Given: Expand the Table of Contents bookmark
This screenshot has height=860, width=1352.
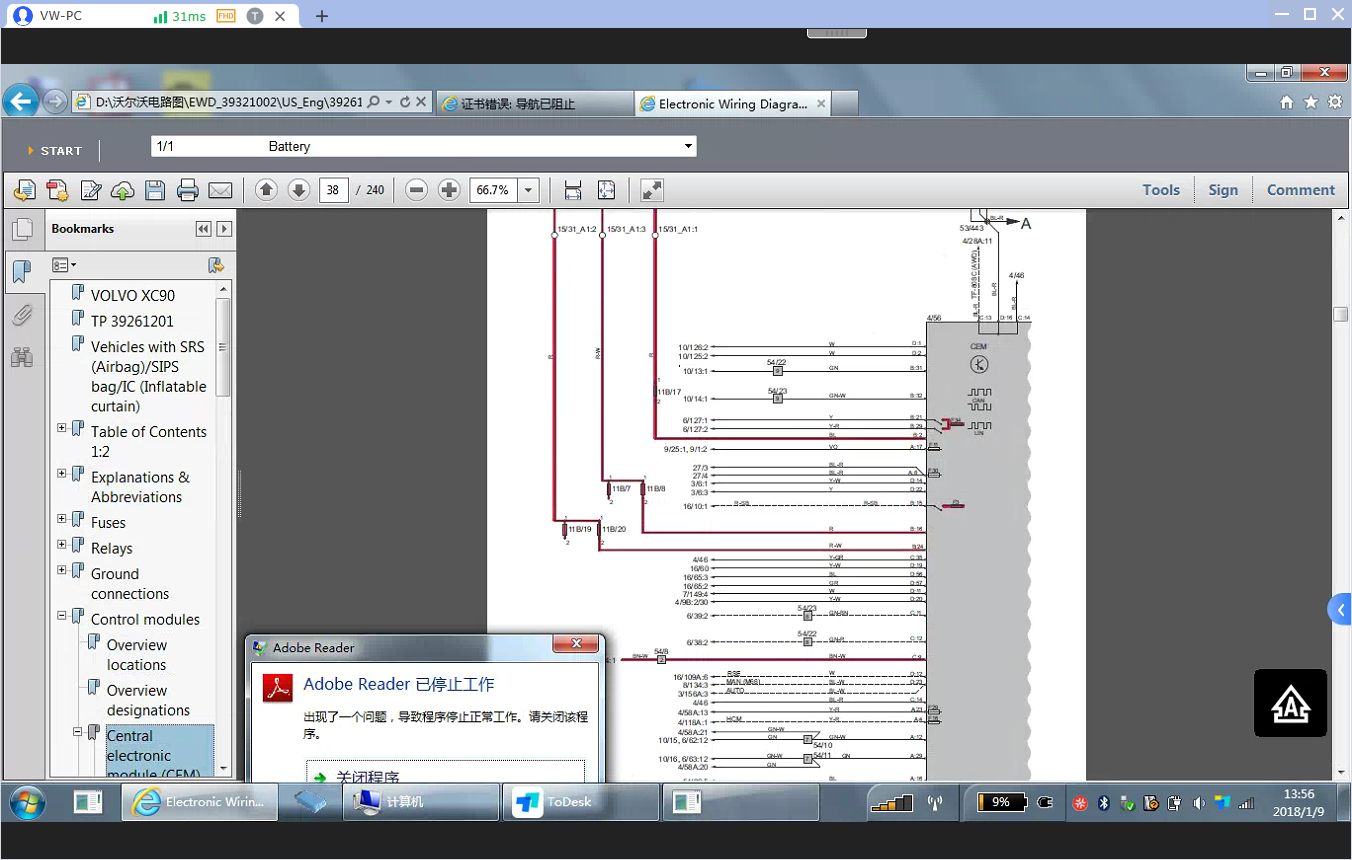Looking at the screenshot, I should [x=62, y=428].
